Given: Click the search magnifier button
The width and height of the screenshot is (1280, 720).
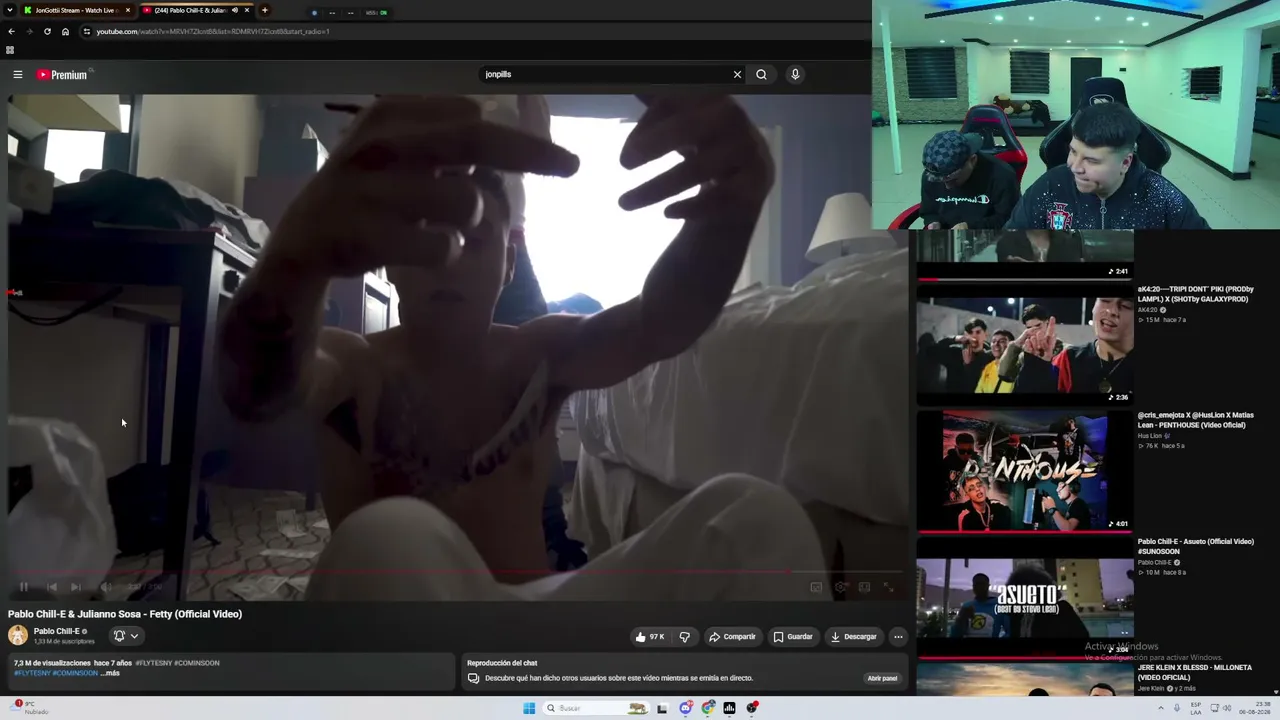Looking at the screenshot, I should coord(761,74).
